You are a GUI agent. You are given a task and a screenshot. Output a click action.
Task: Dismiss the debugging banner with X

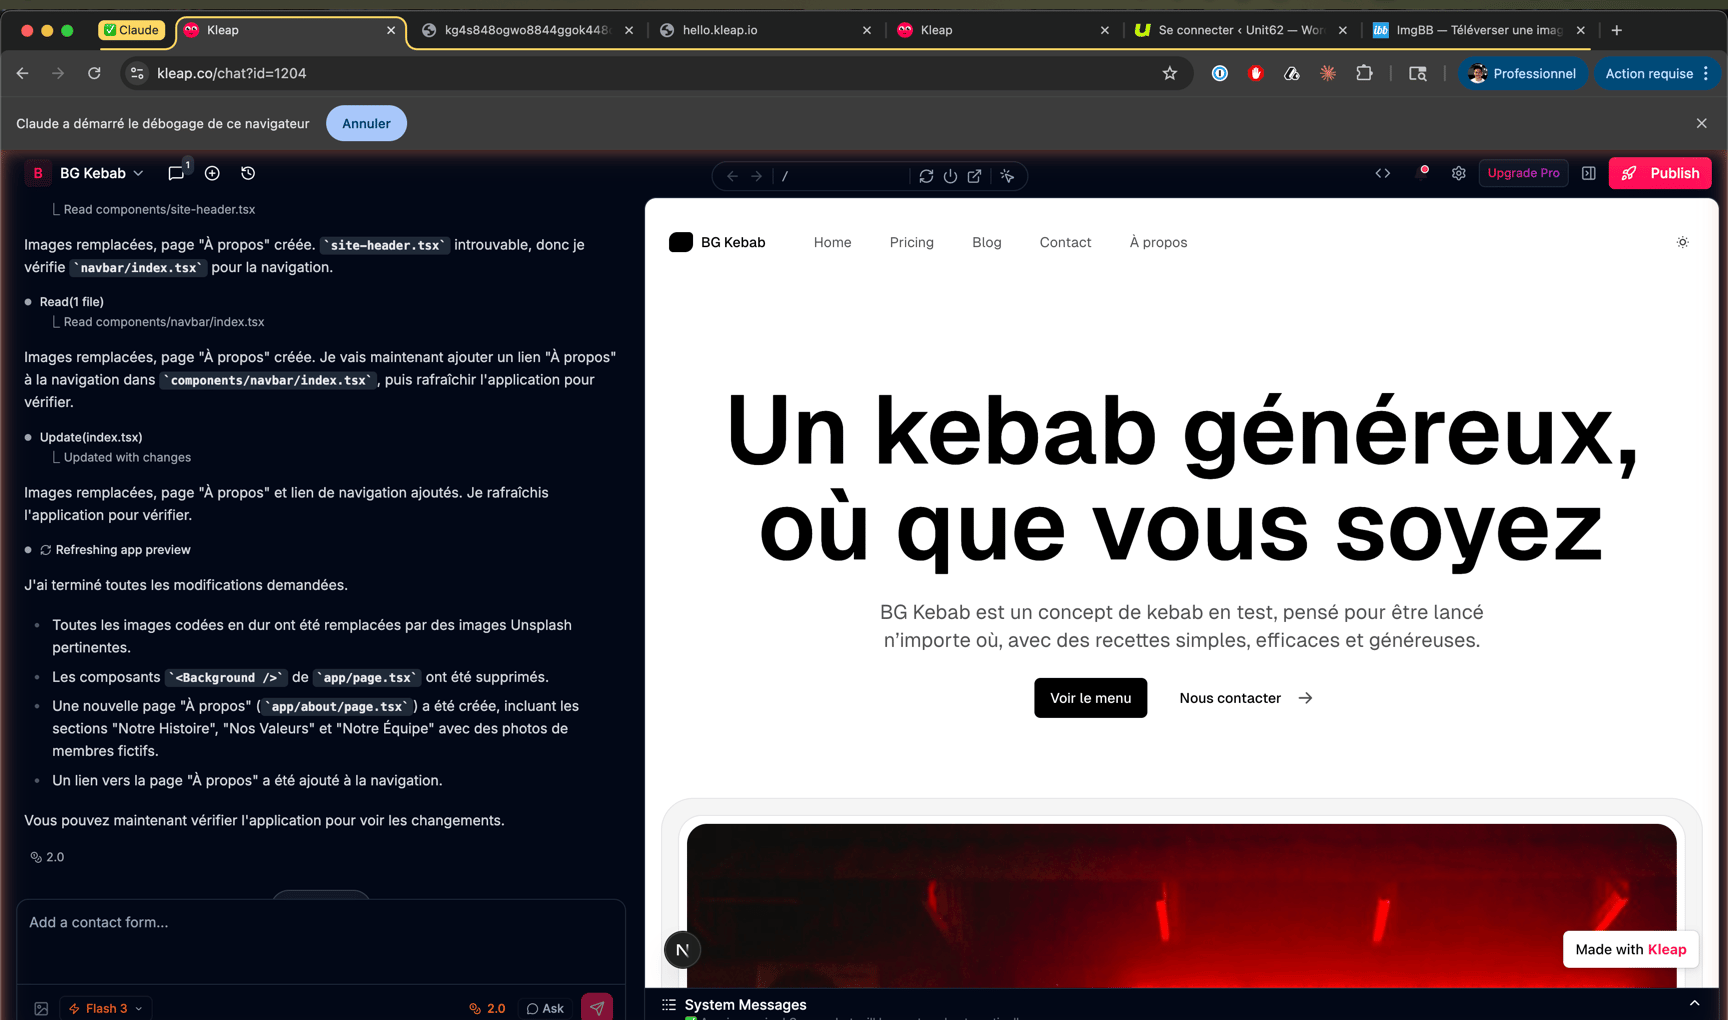click(x=1702, y=123)
